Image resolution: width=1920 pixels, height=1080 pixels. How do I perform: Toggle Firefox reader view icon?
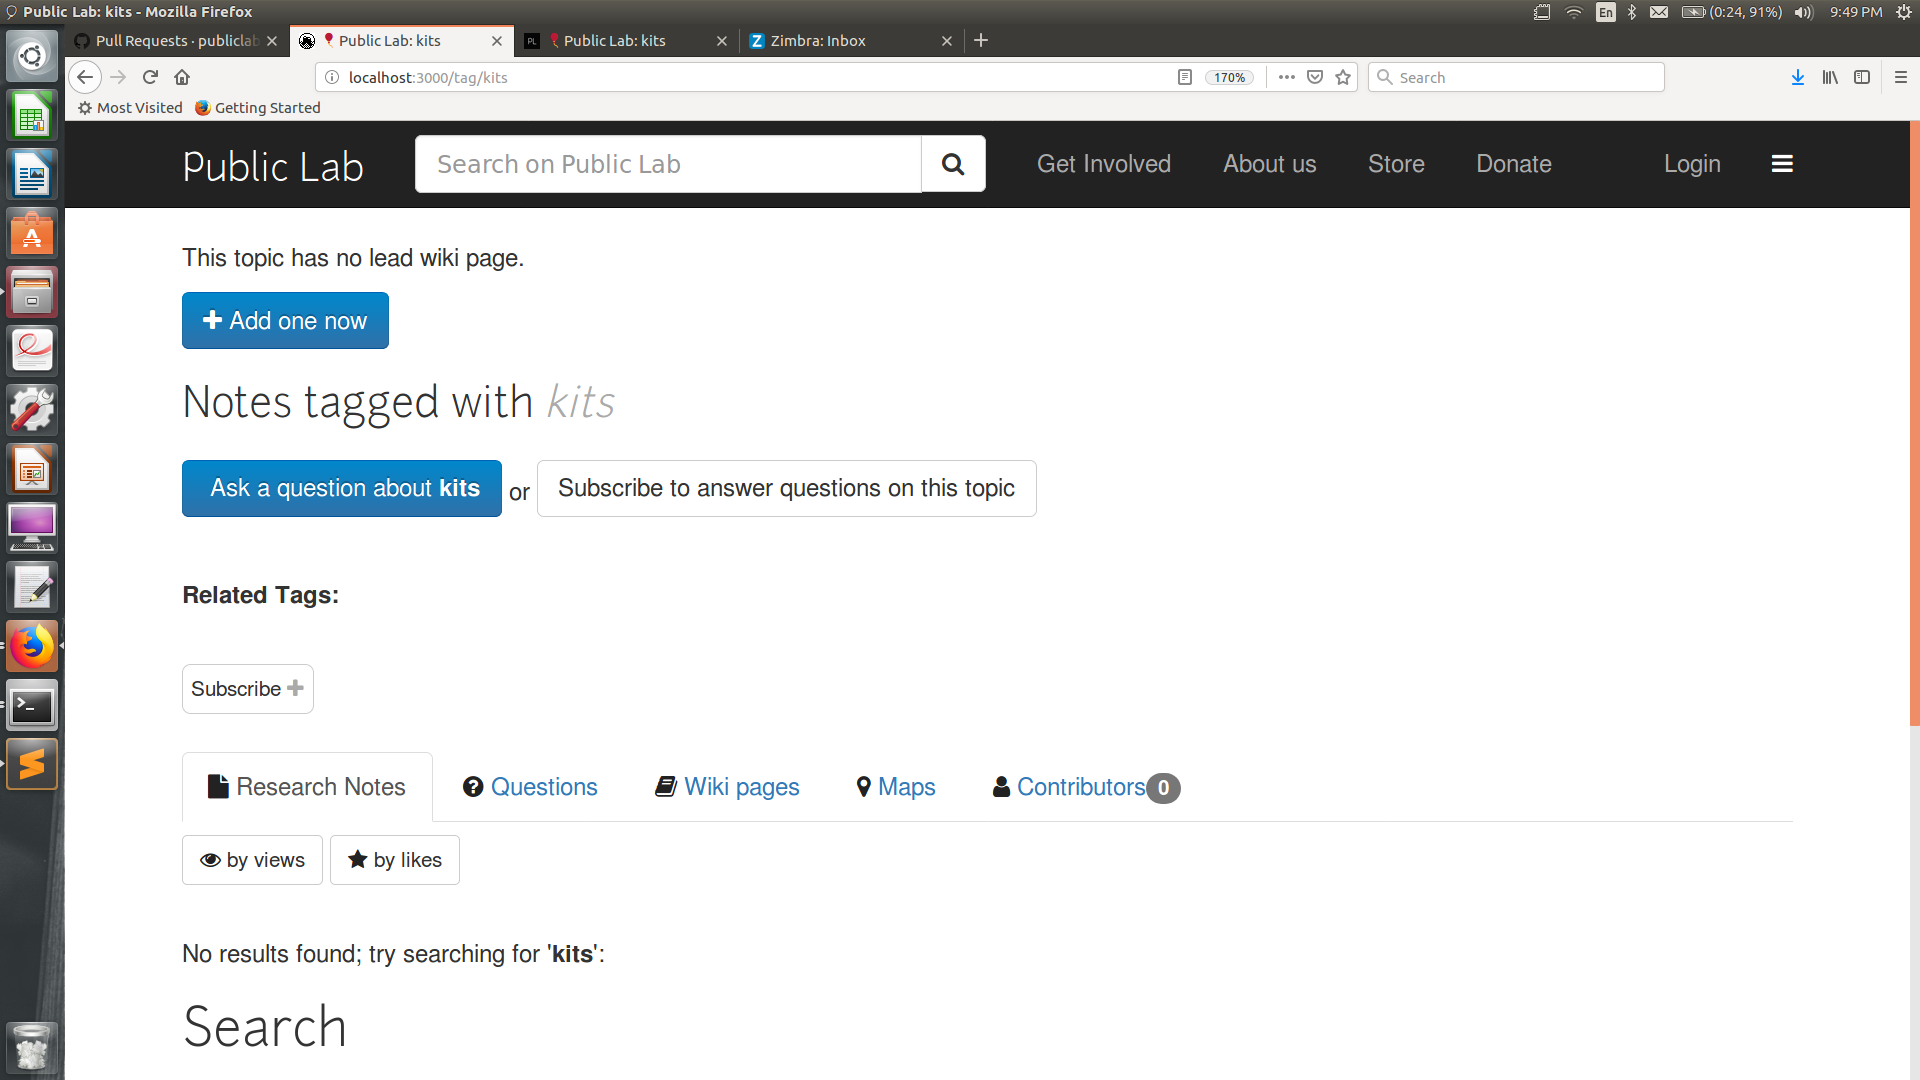(1185, 77)
